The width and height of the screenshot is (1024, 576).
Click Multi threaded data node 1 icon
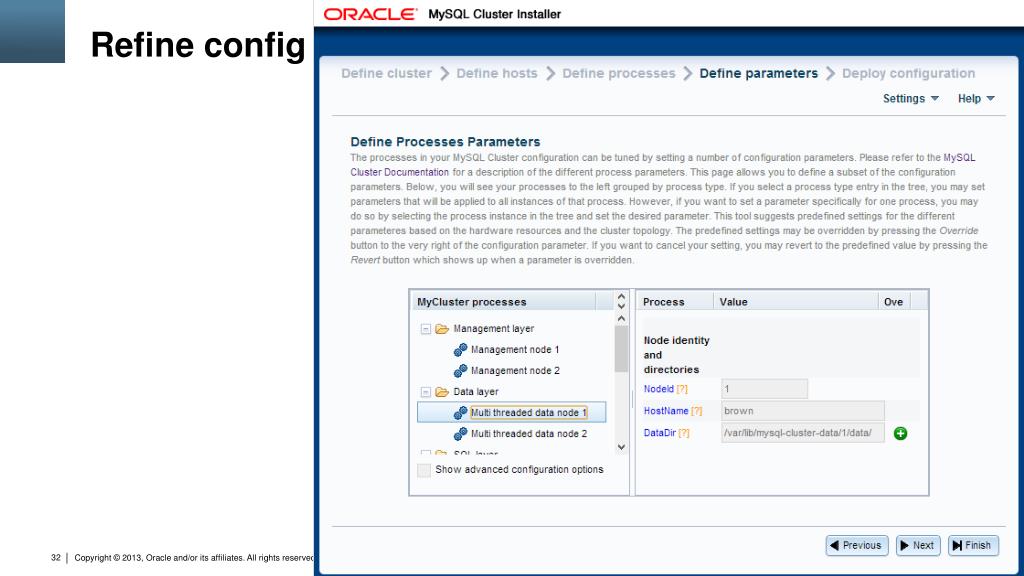(x=460, y=413)
